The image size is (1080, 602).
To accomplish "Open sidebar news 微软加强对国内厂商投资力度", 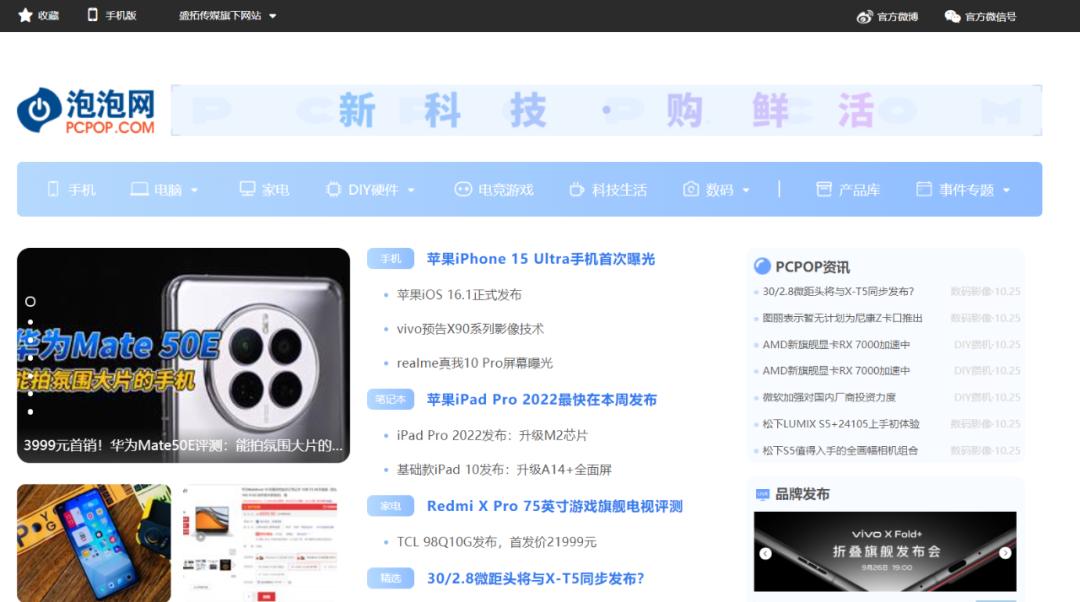I will [829, 397].
